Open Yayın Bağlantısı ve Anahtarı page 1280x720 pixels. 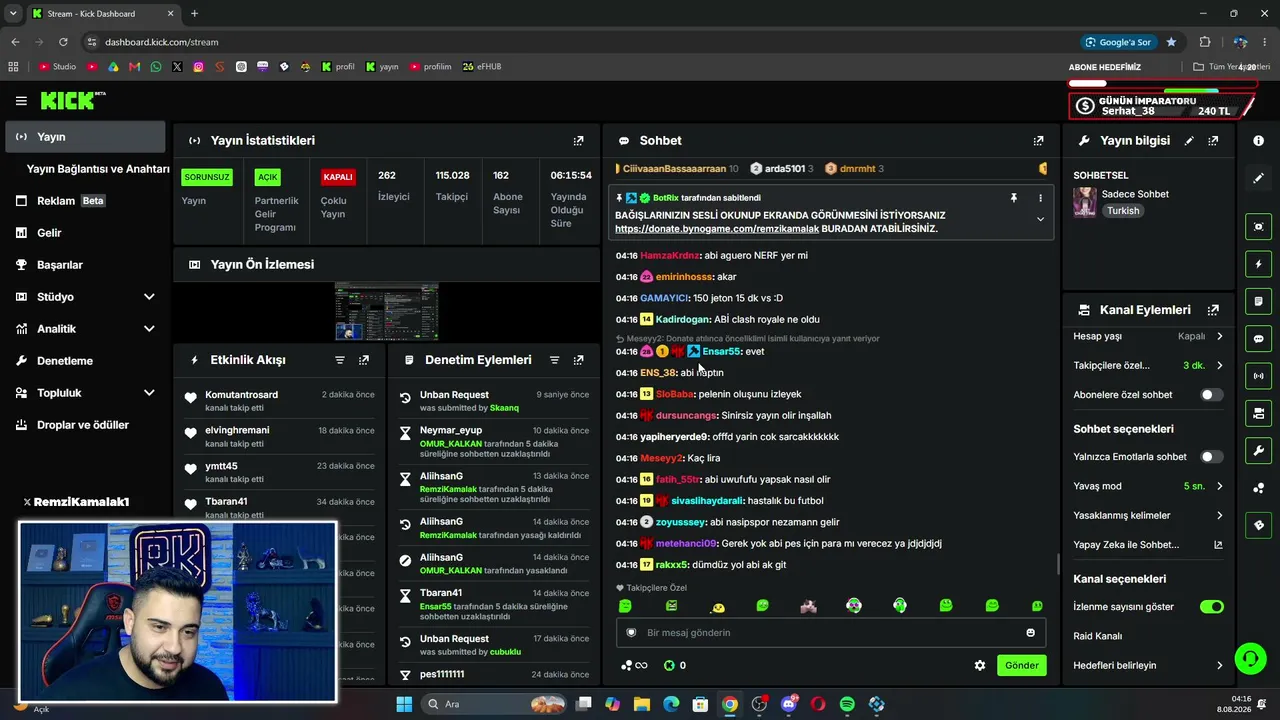tap(98, 169)
